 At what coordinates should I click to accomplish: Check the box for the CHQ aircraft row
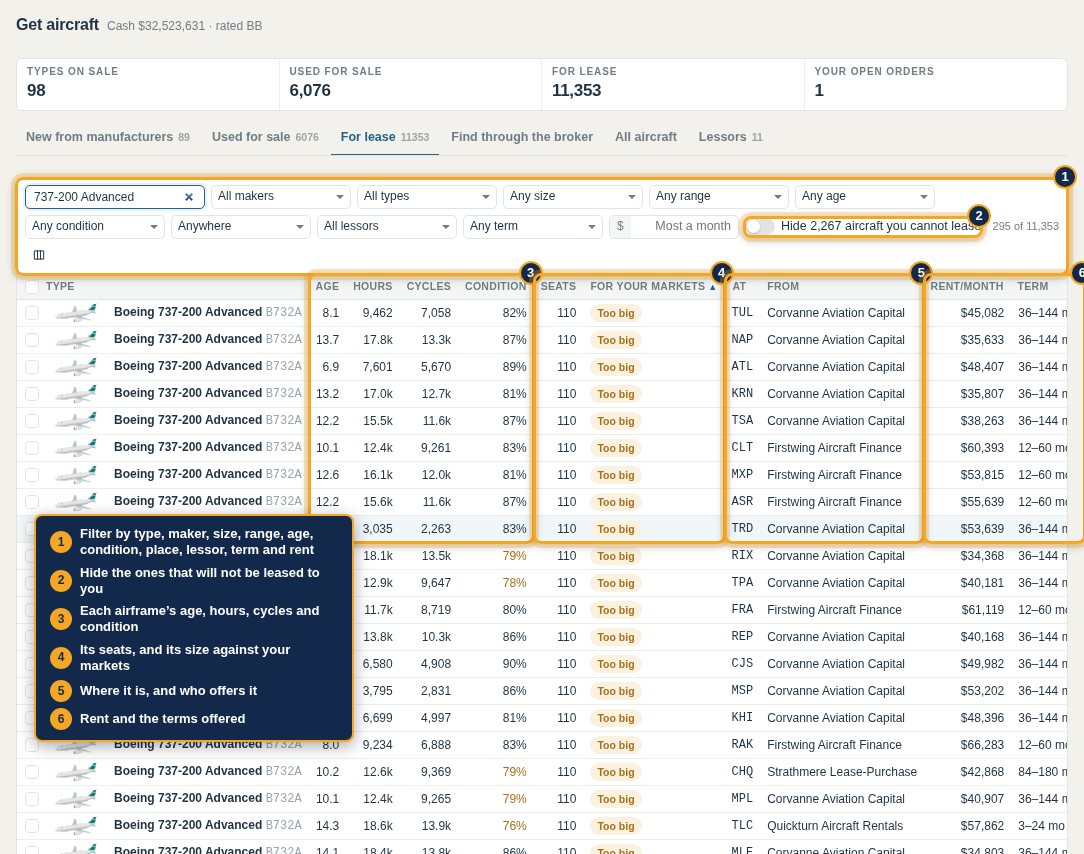32,772
